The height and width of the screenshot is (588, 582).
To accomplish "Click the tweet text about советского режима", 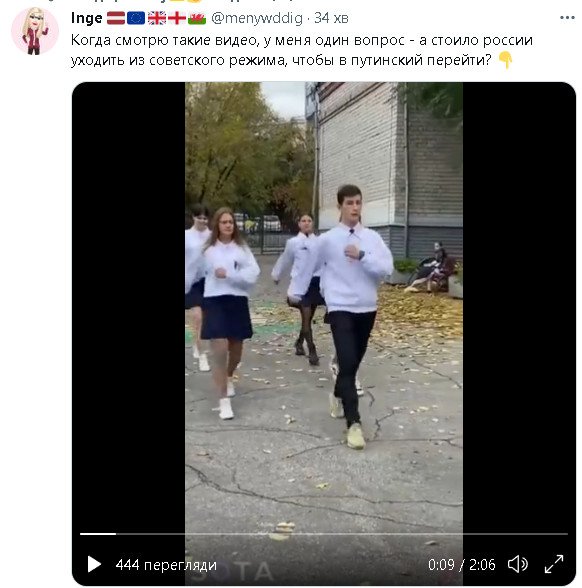I will tap(302, 50).
